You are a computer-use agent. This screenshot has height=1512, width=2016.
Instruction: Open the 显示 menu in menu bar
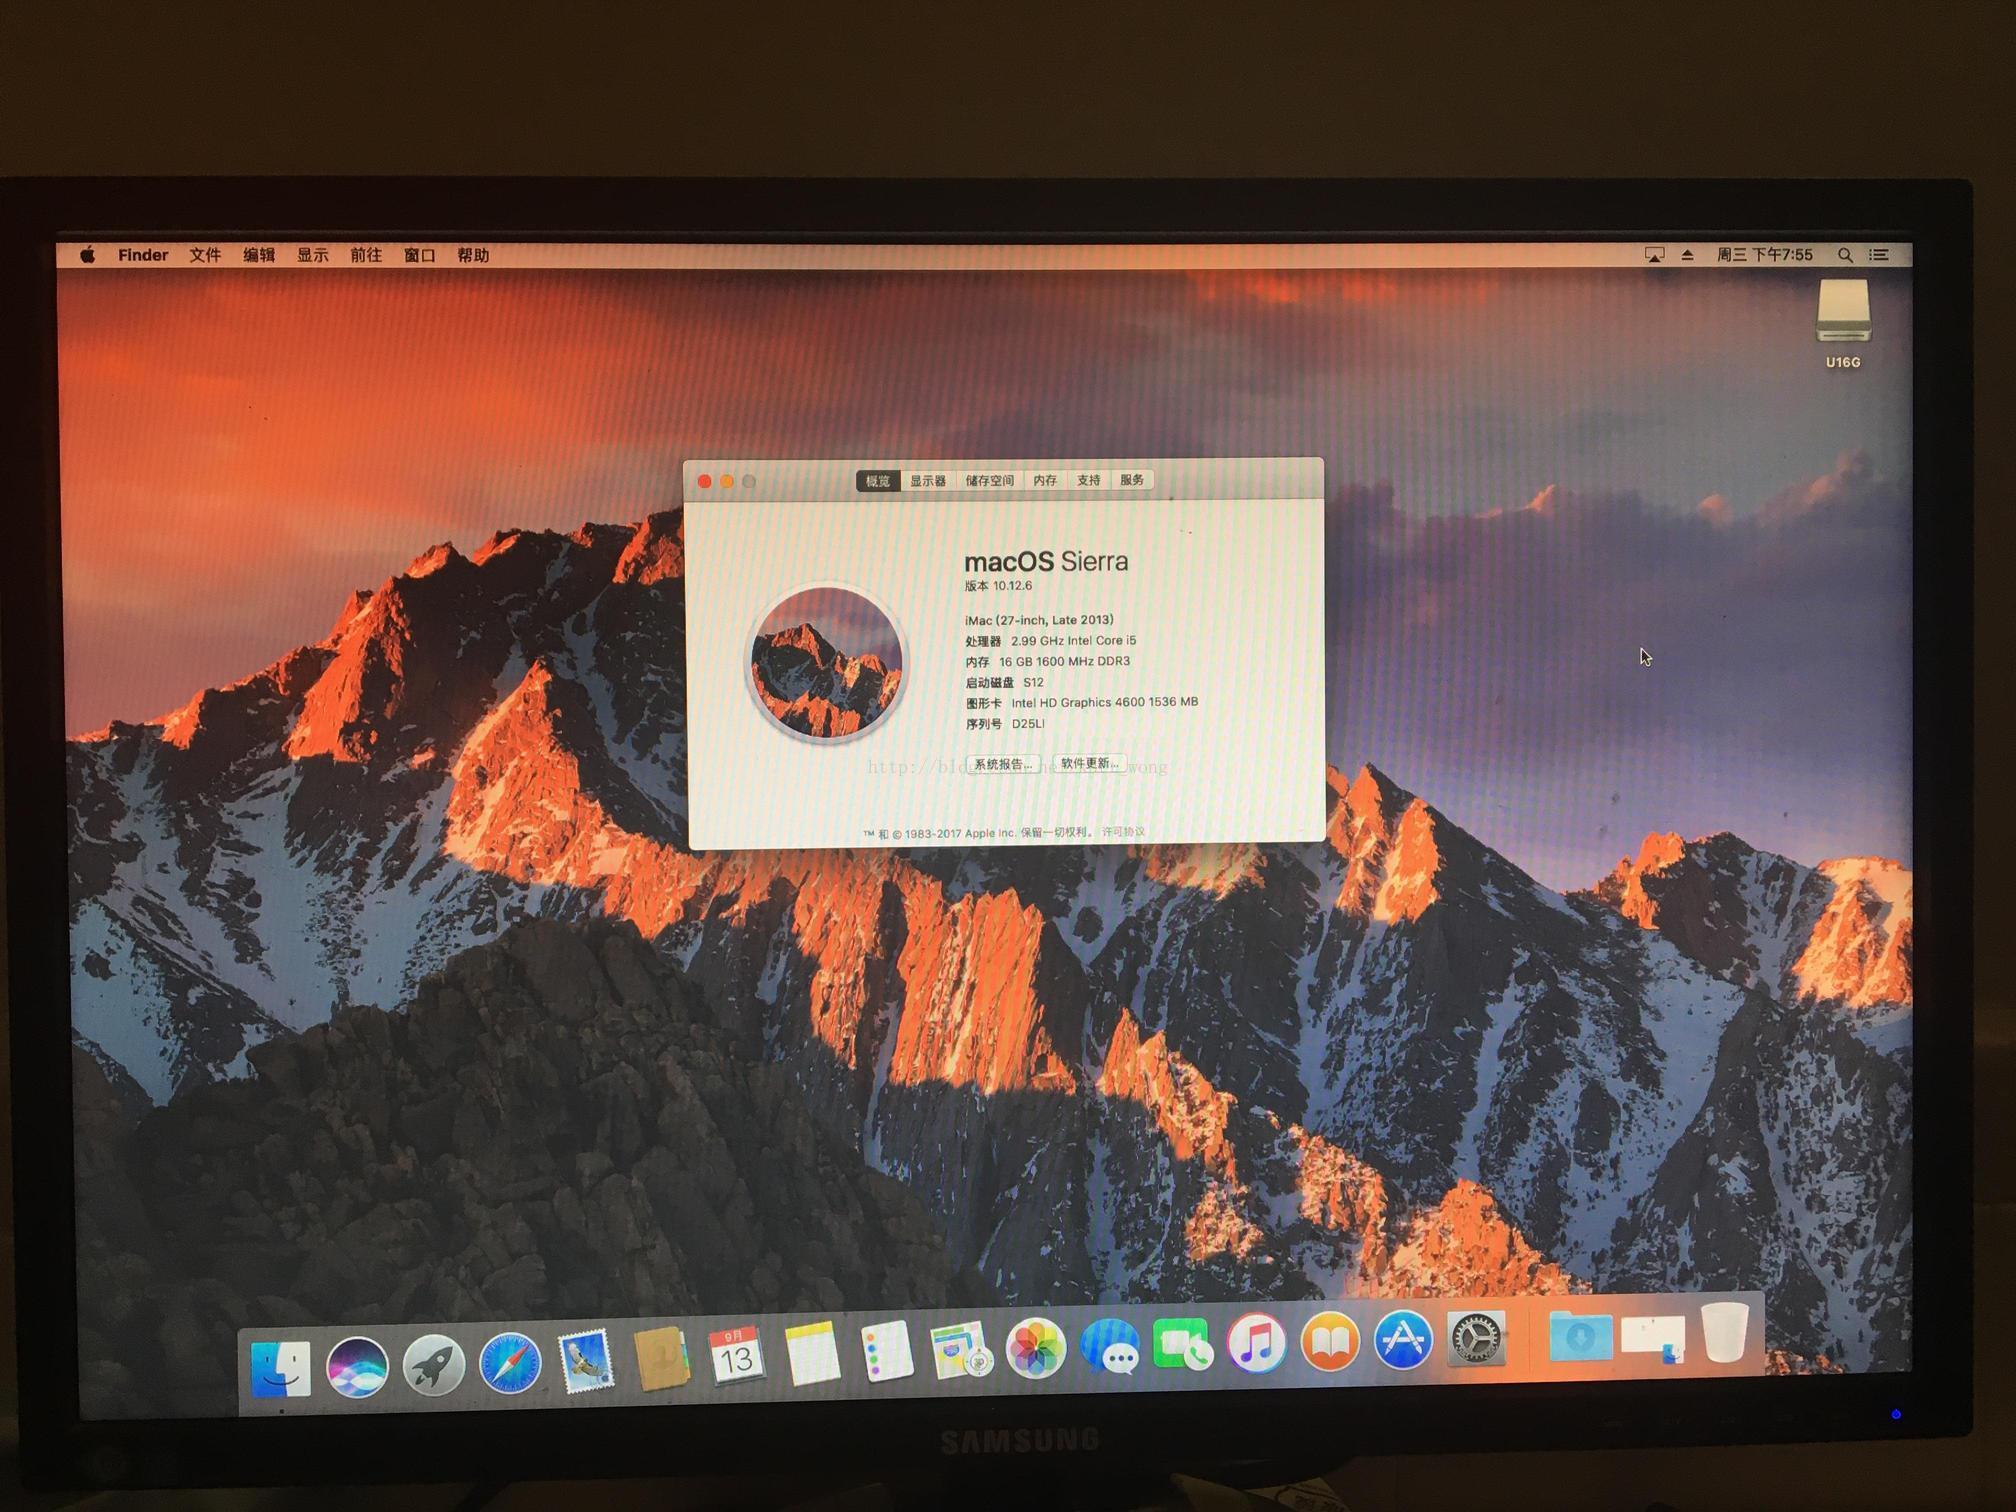pos(313,255)
